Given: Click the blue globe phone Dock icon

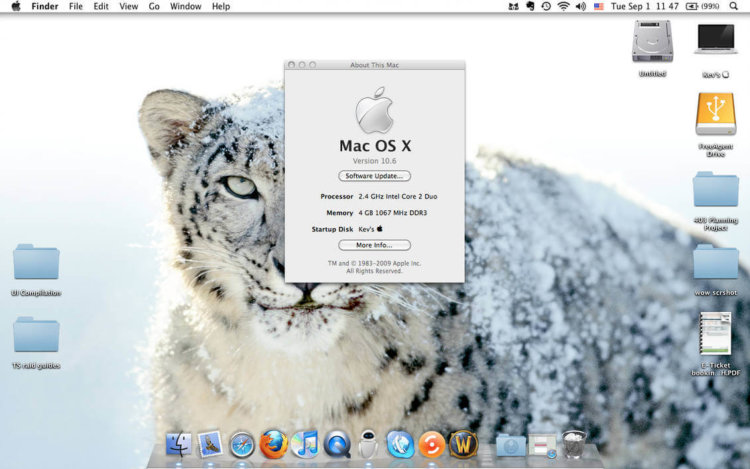Looking at the screenshot, I should 400,444.
